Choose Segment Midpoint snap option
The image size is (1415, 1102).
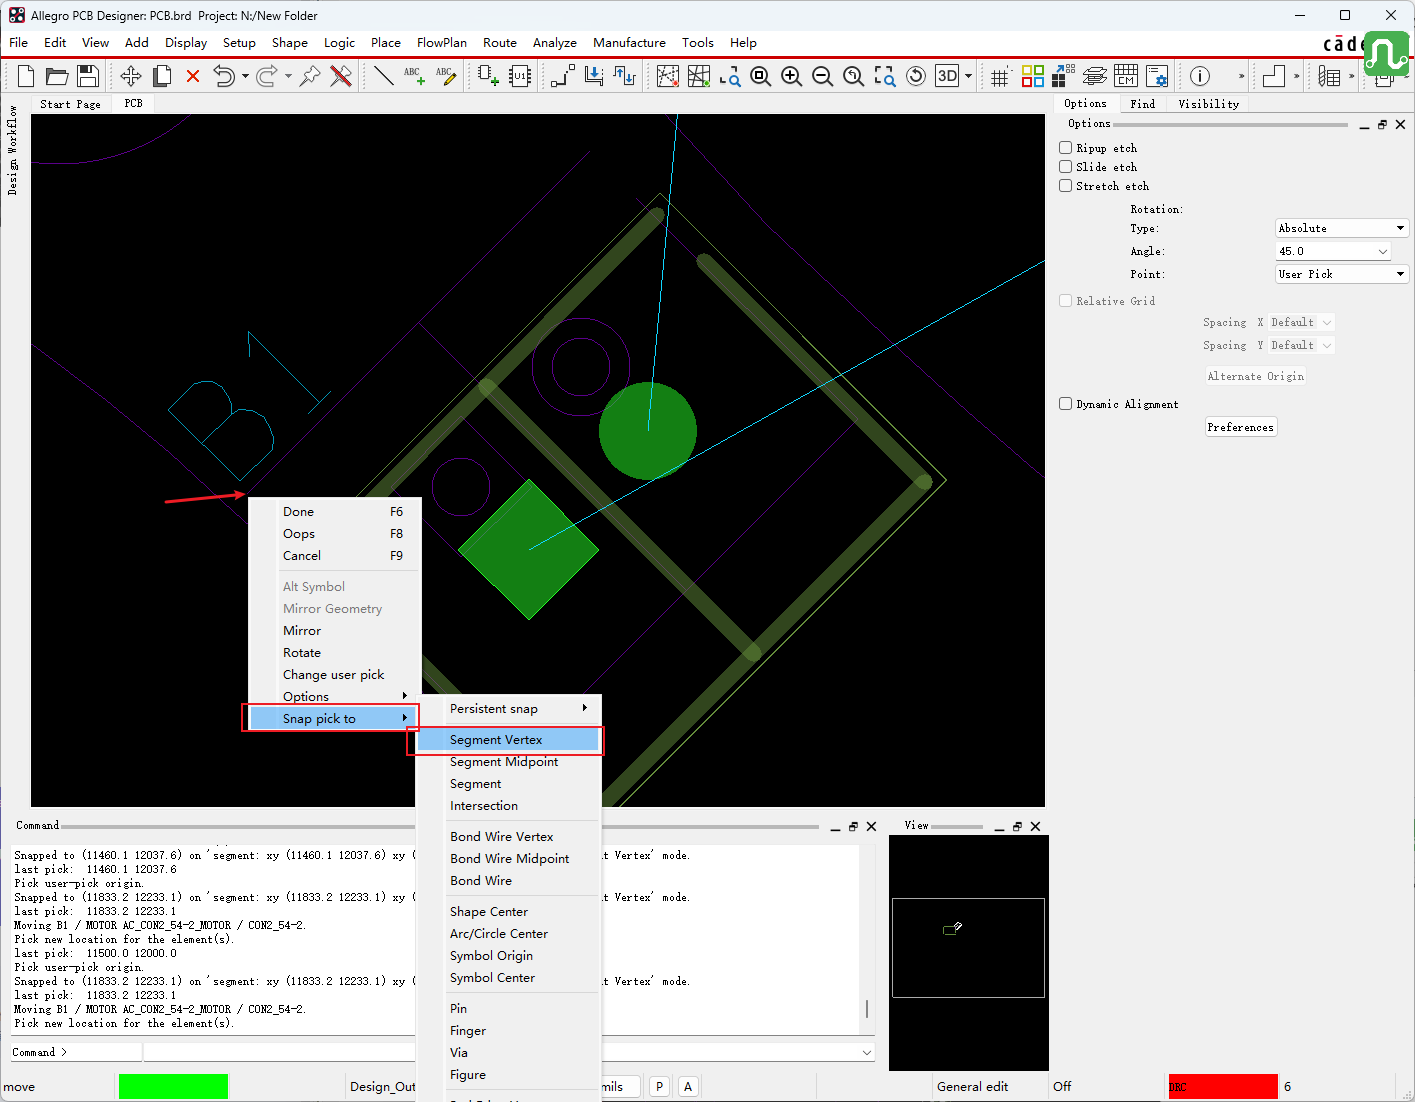508,762
